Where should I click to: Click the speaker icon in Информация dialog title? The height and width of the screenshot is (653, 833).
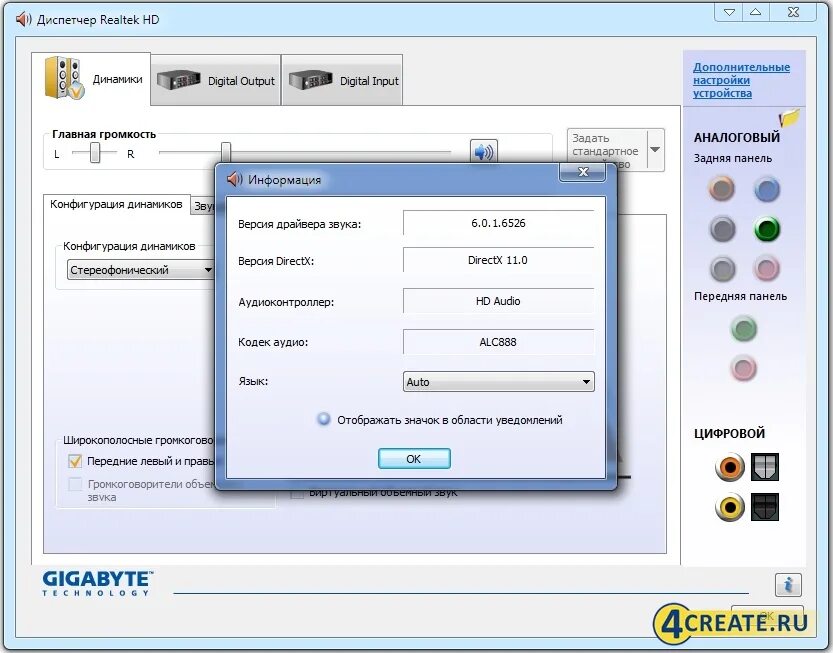point(234,180)
